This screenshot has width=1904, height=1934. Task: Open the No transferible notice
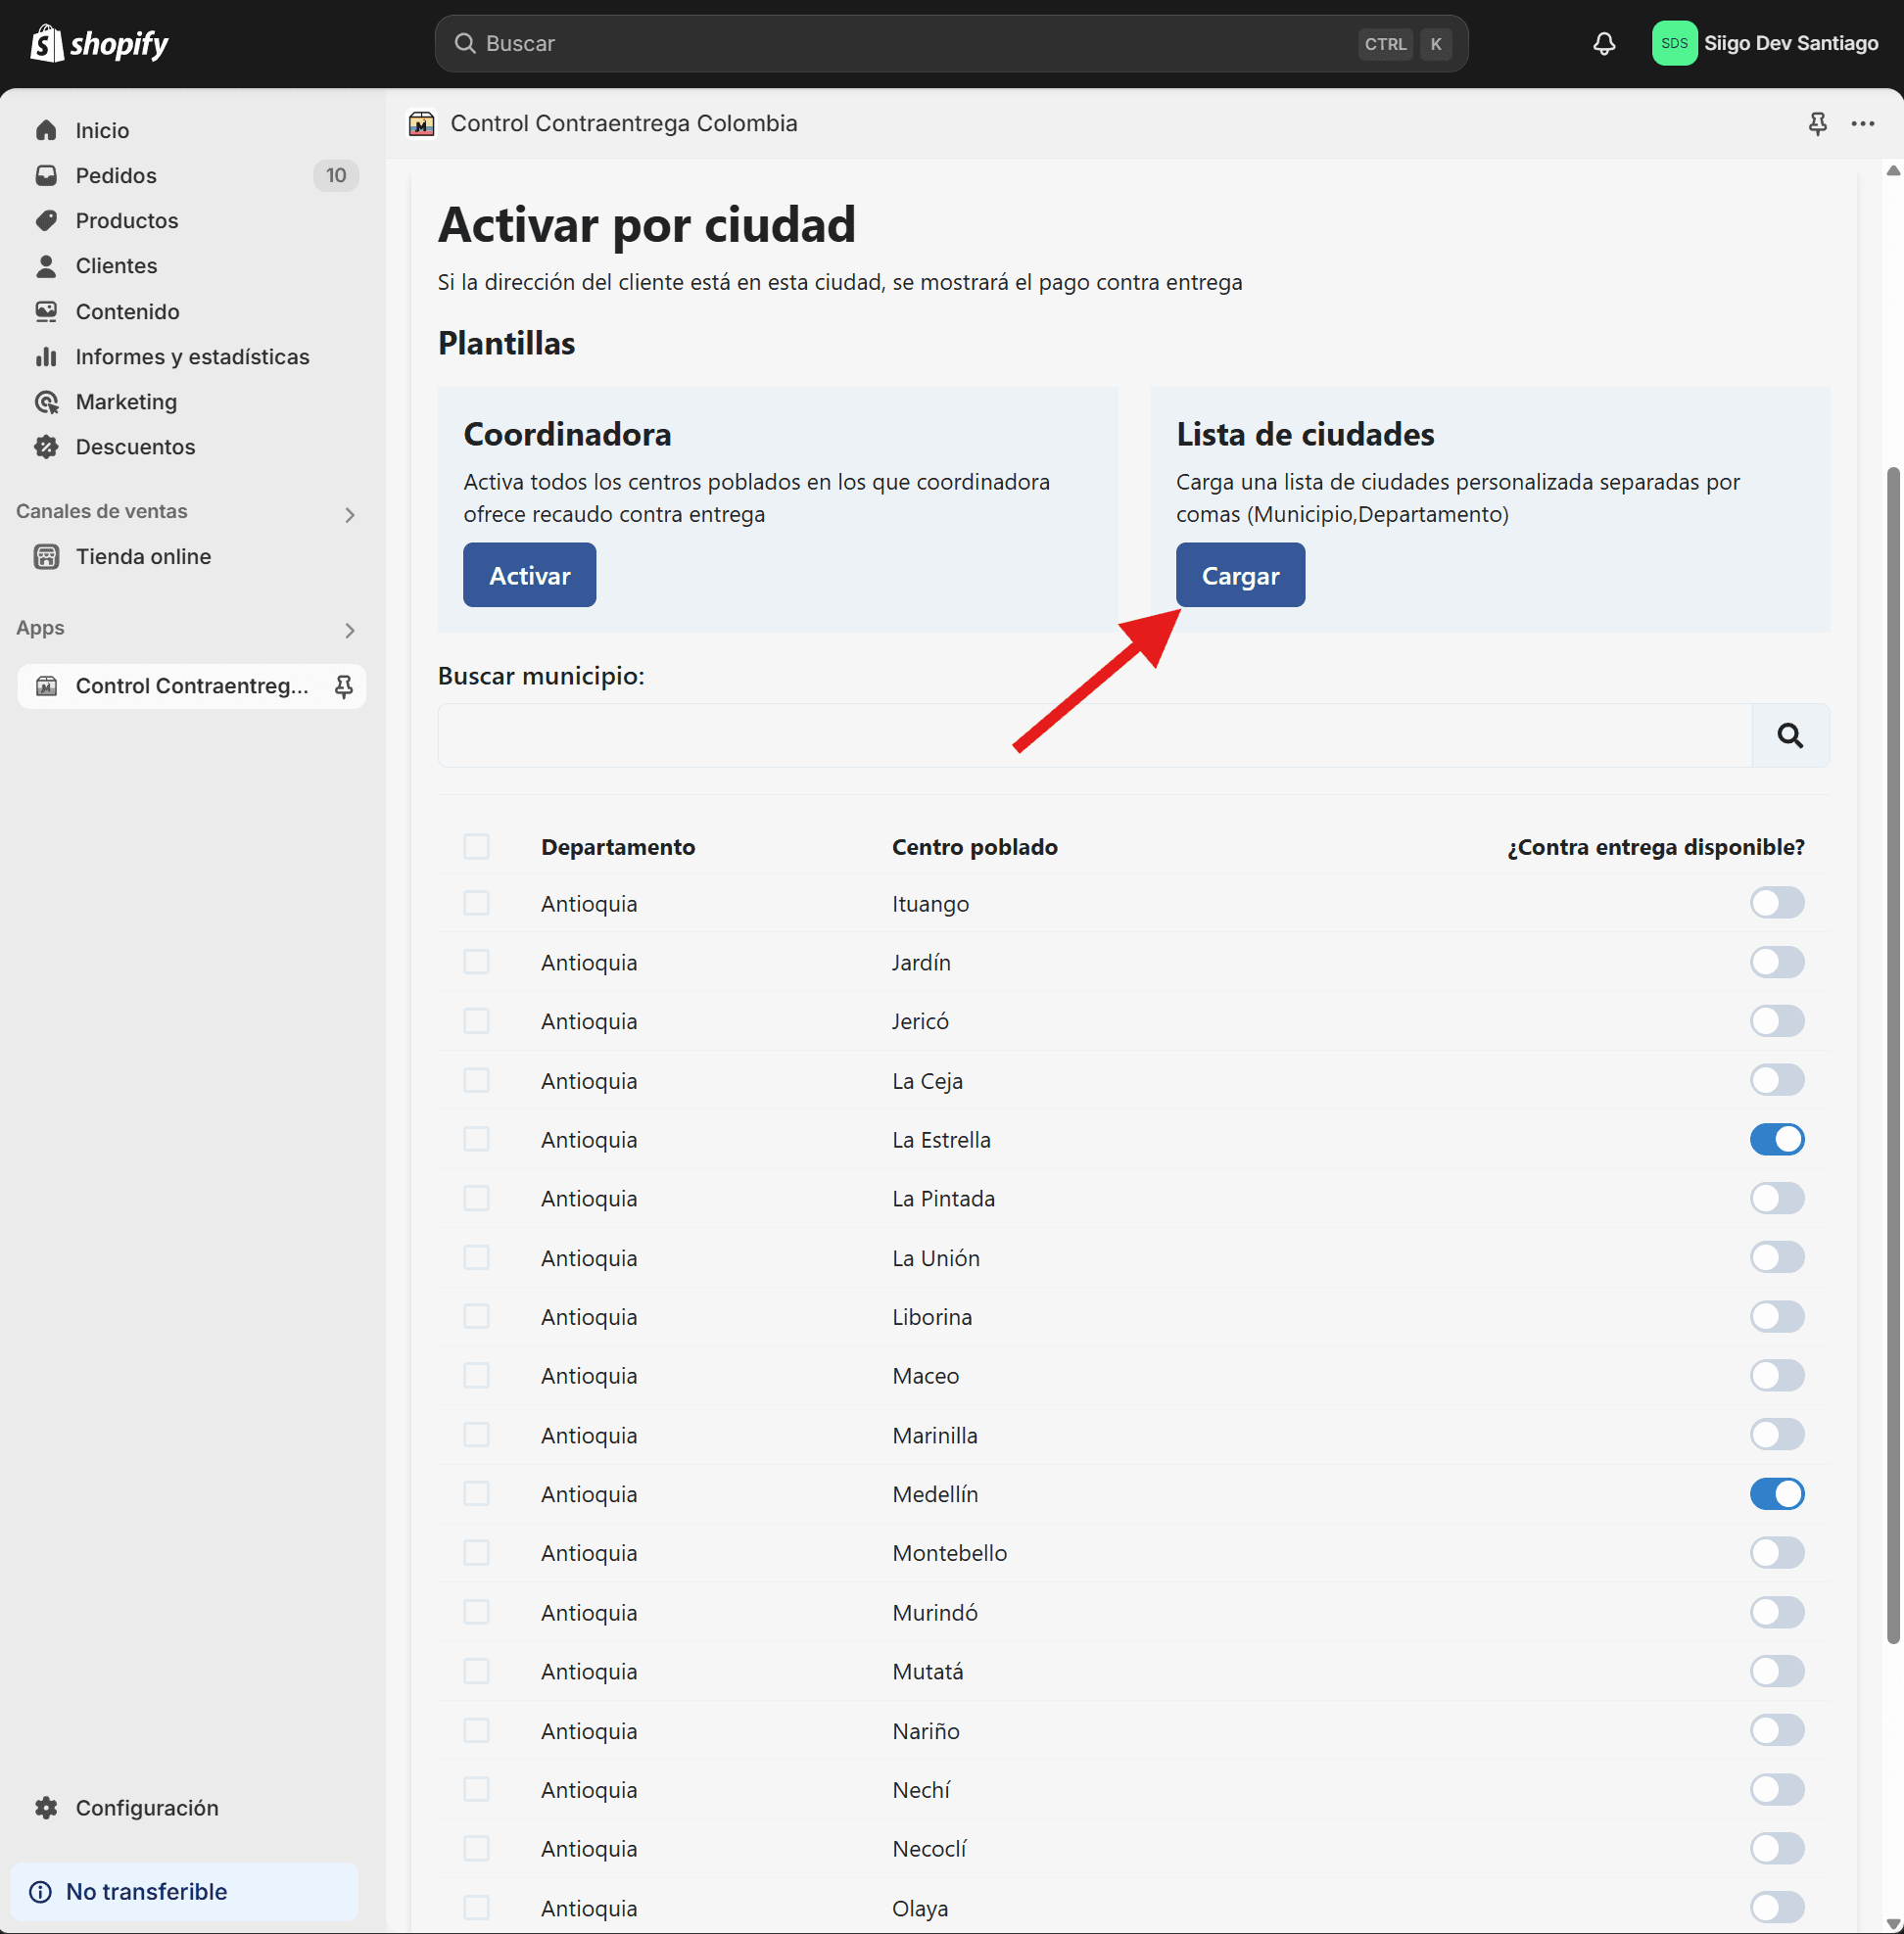click(x=184, y=1891)
